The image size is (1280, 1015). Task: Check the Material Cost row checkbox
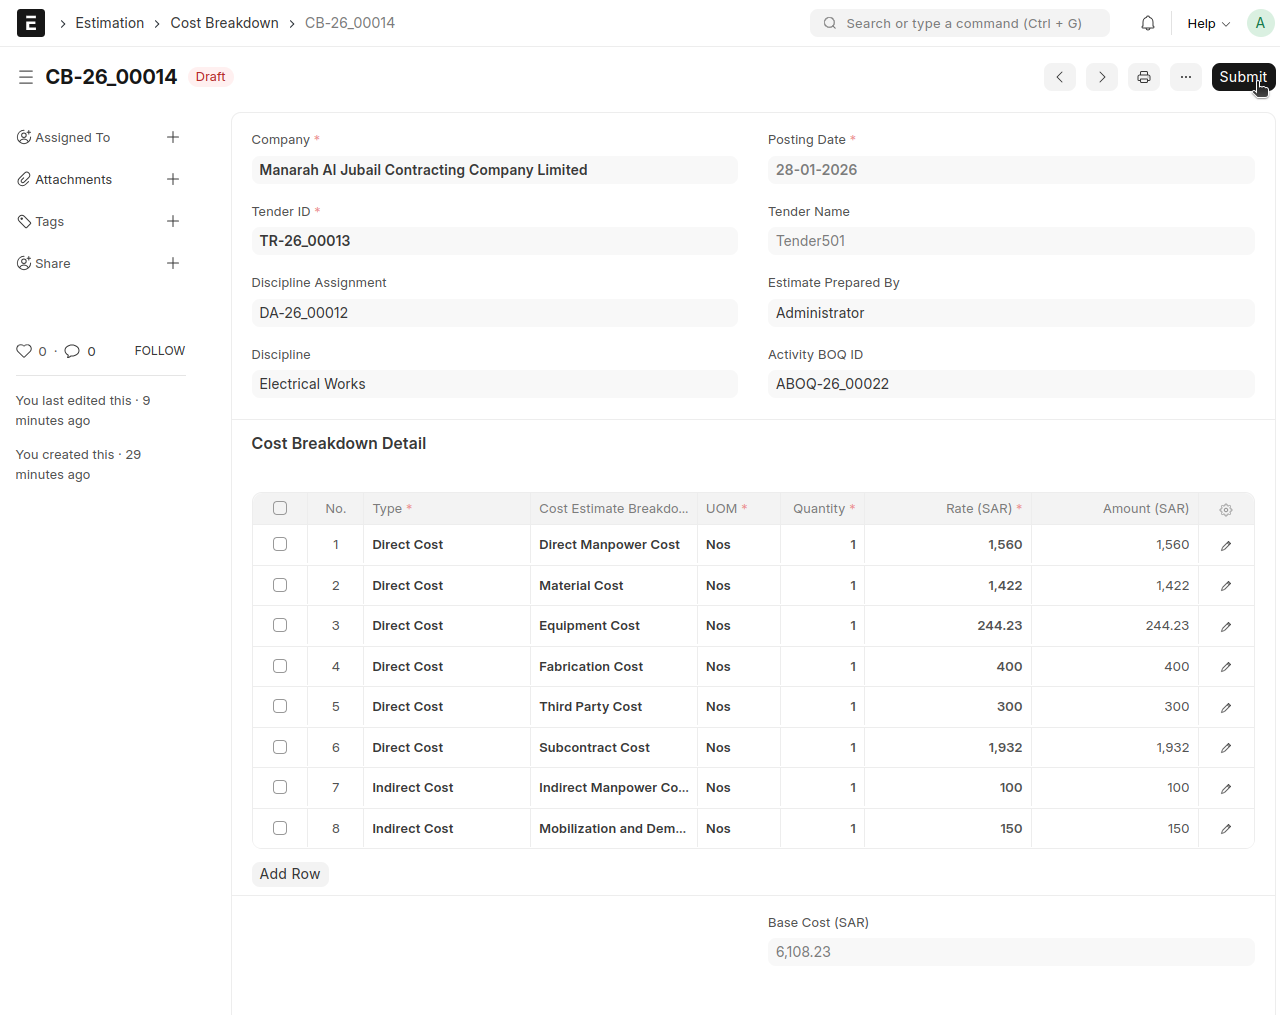tap(280, 585)
